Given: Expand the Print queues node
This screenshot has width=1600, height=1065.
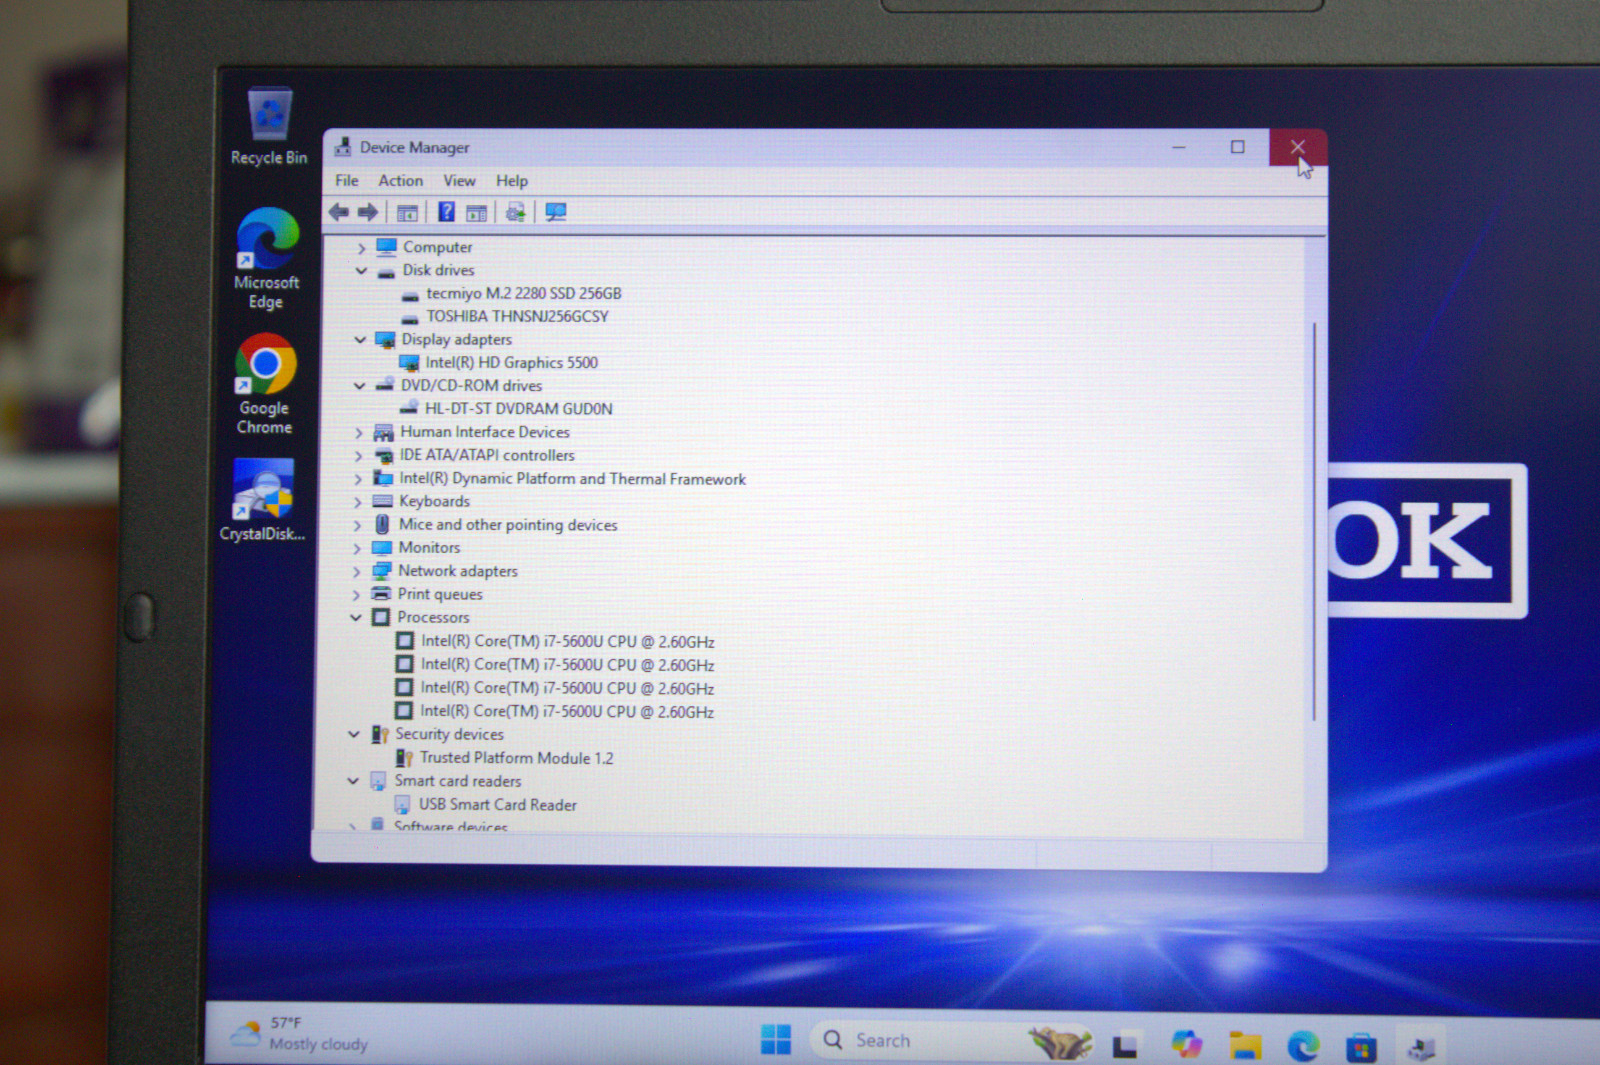Looking at the screenshot, I should coord(355,595).
